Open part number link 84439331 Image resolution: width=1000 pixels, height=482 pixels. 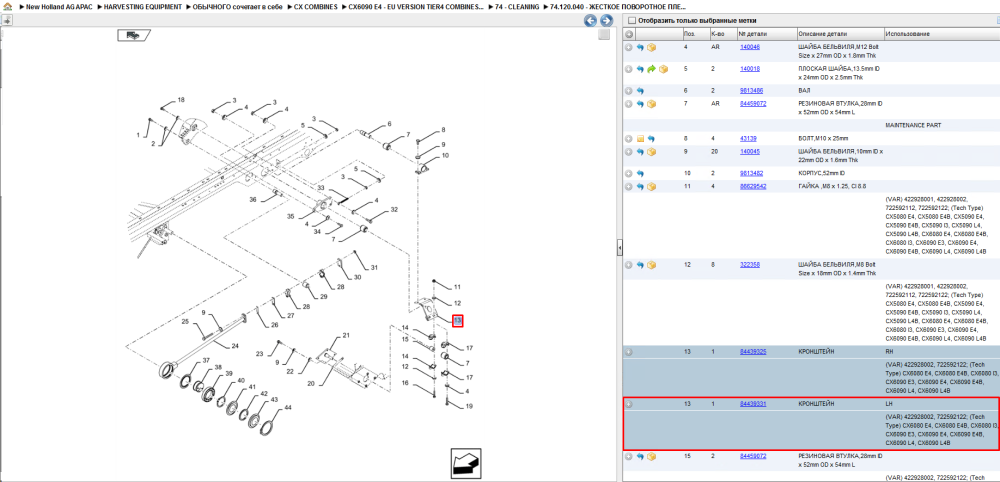pos(753,404)
